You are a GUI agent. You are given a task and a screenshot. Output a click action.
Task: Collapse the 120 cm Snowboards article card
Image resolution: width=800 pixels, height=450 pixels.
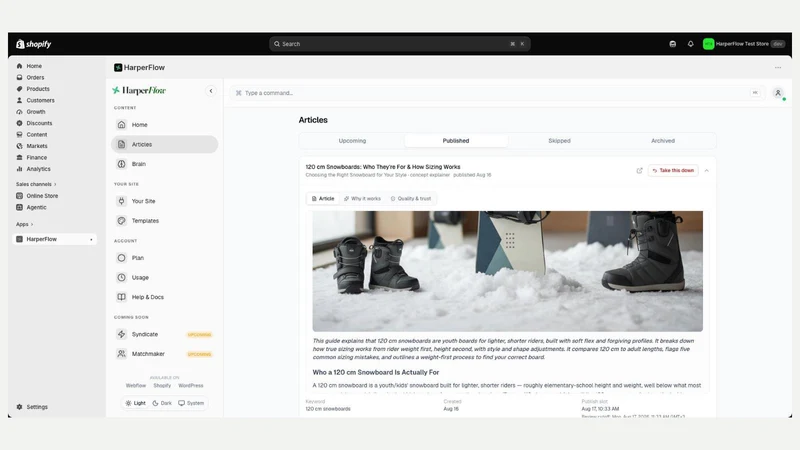pyautogui.click(x=707, y=170)
